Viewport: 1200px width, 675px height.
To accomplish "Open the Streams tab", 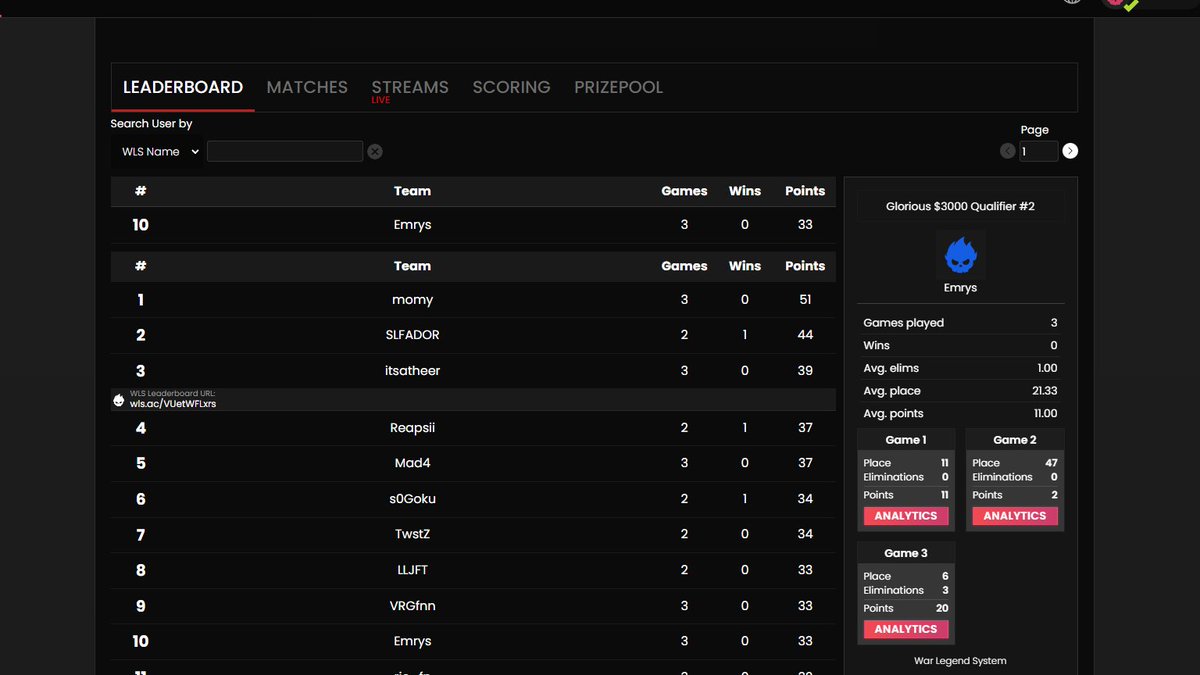I will tap(410, 88).
